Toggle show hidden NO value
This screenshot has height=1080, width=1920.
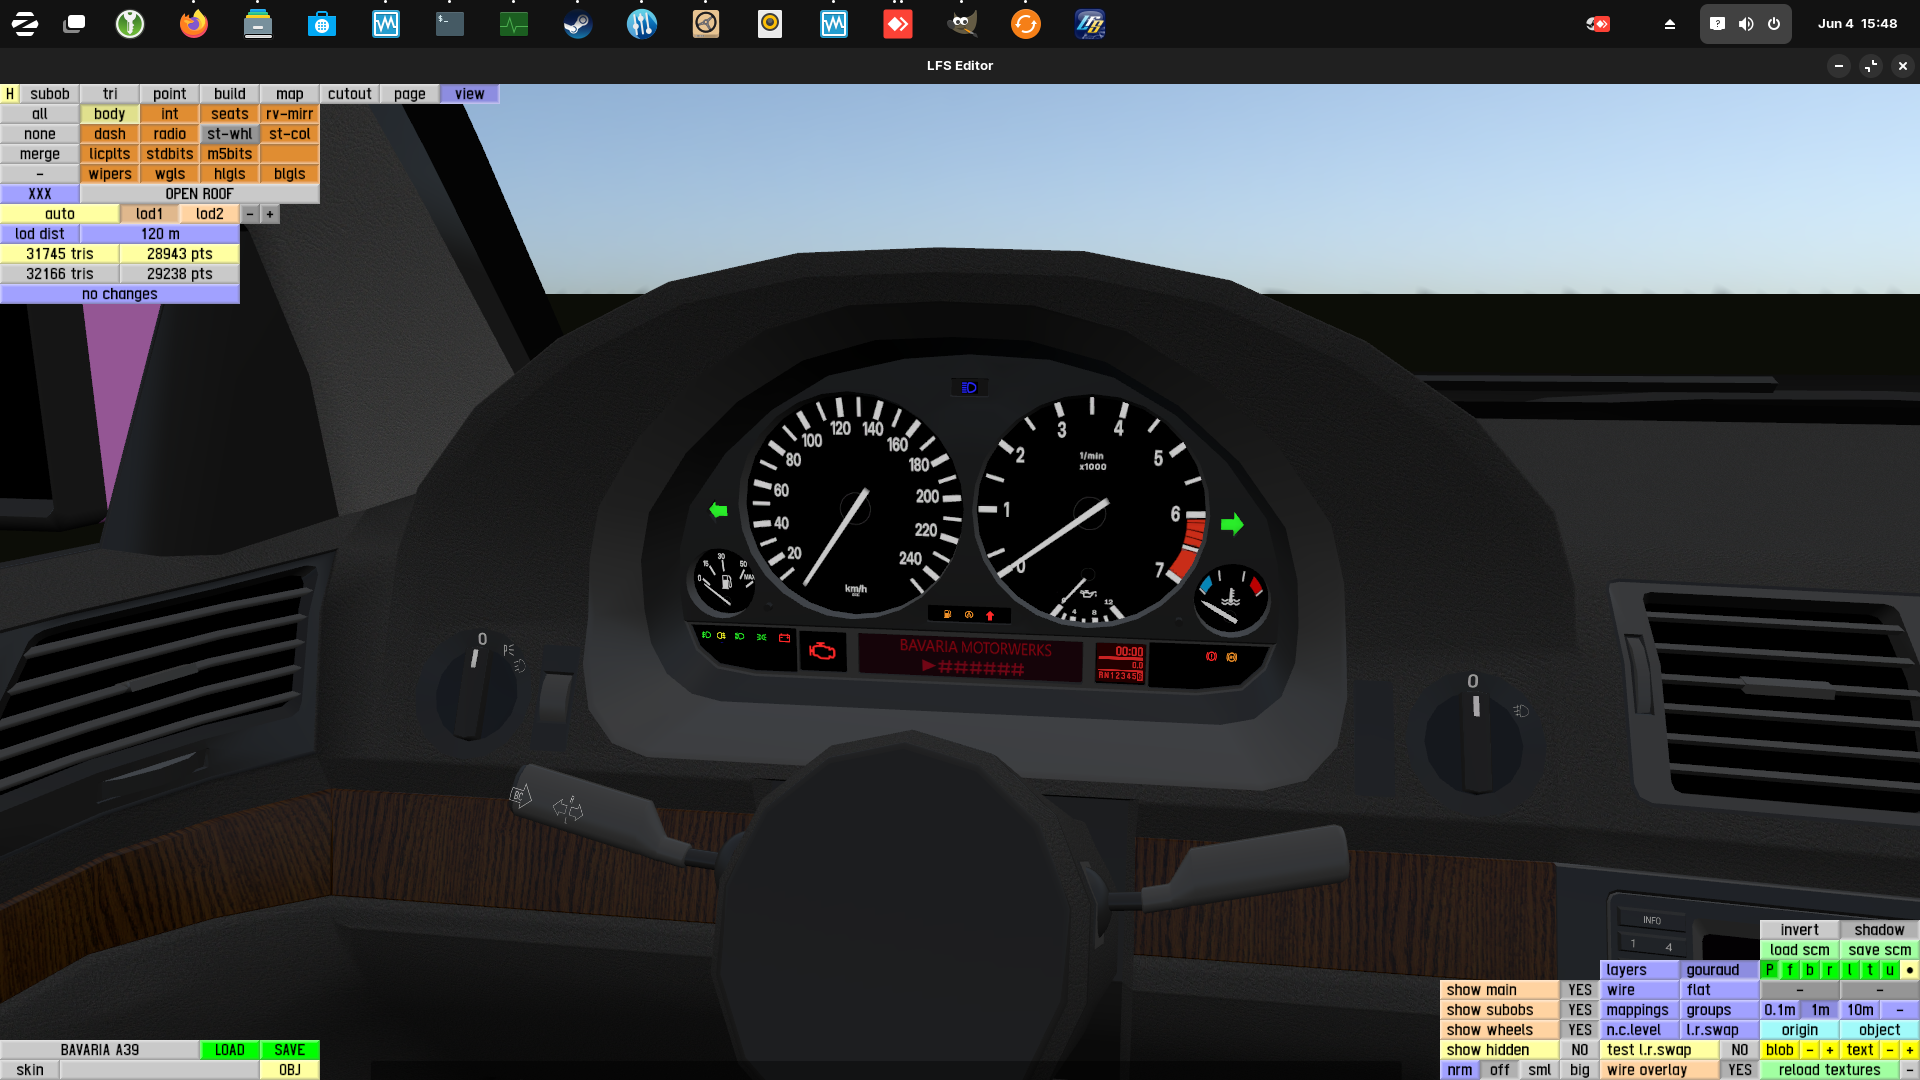[x=1579, y=1050]
